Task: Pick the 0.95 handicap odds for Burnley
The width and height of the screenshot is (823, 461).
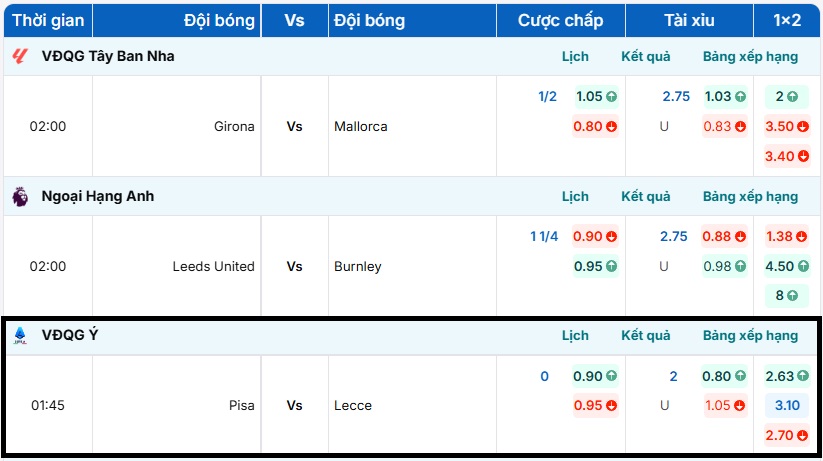Action: click(x=595, y=266)
